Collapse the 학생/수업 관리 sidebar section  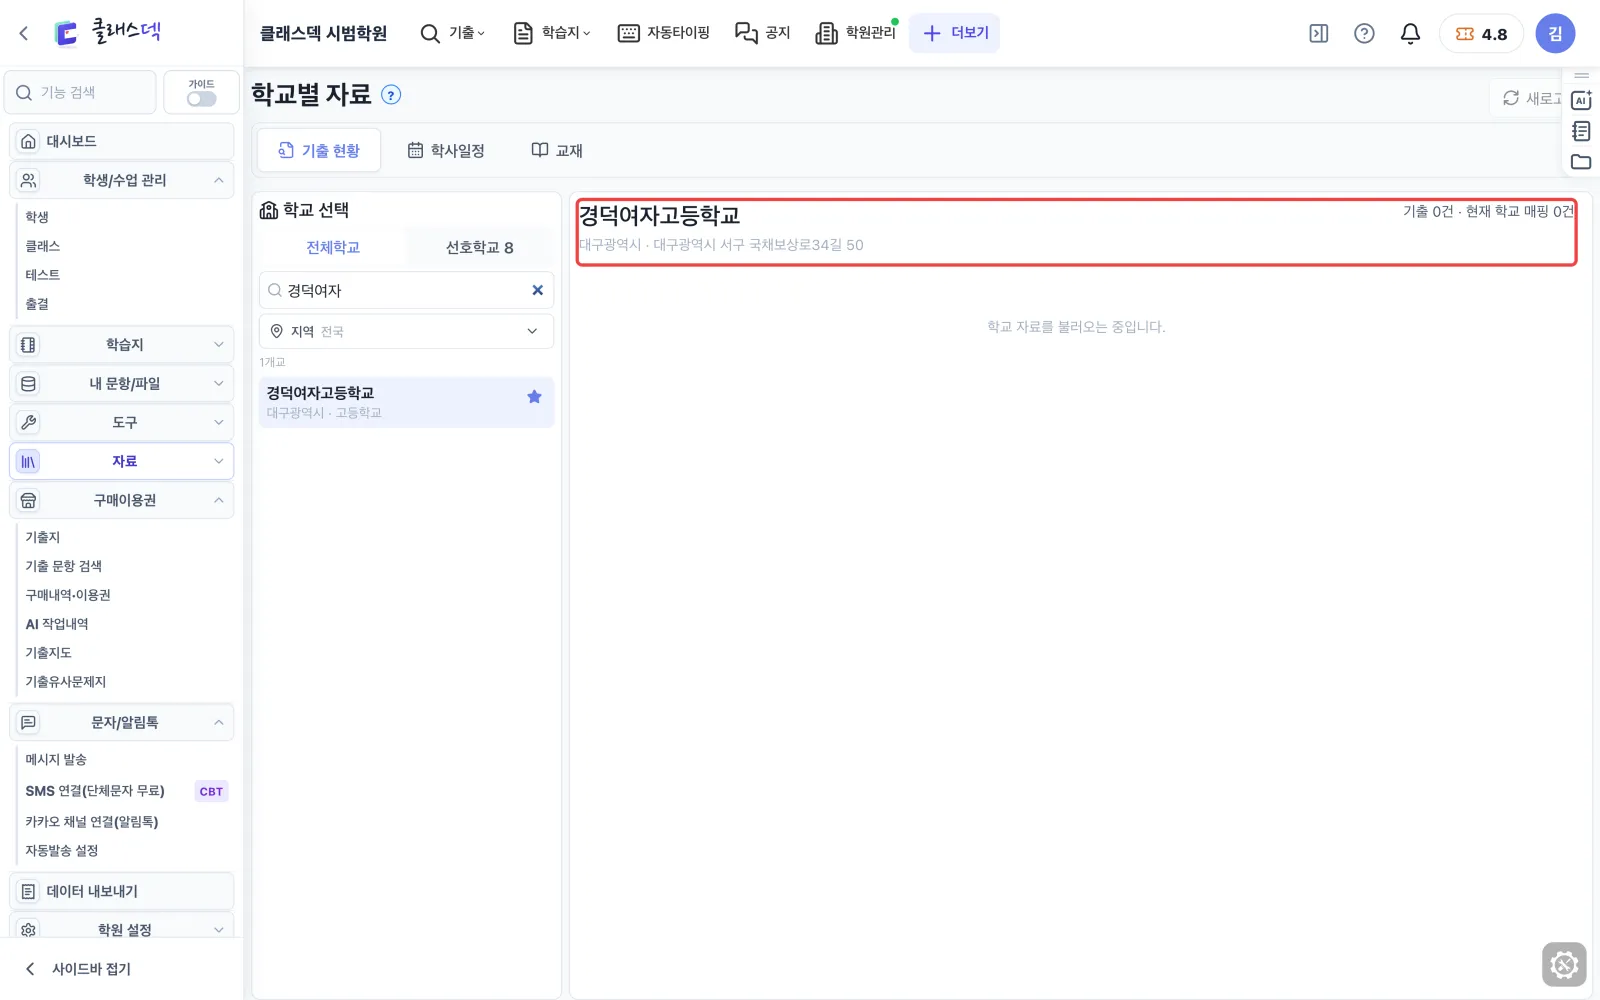[x=122, y=180]
